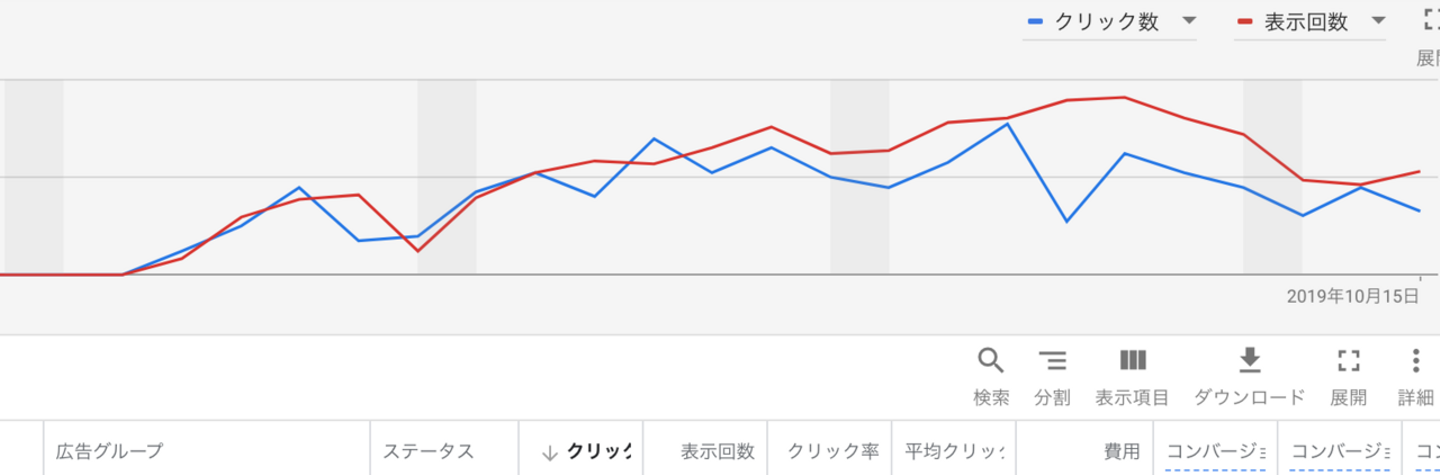
Task: Sort by 広告グループ column header
Action: (108, 452)
